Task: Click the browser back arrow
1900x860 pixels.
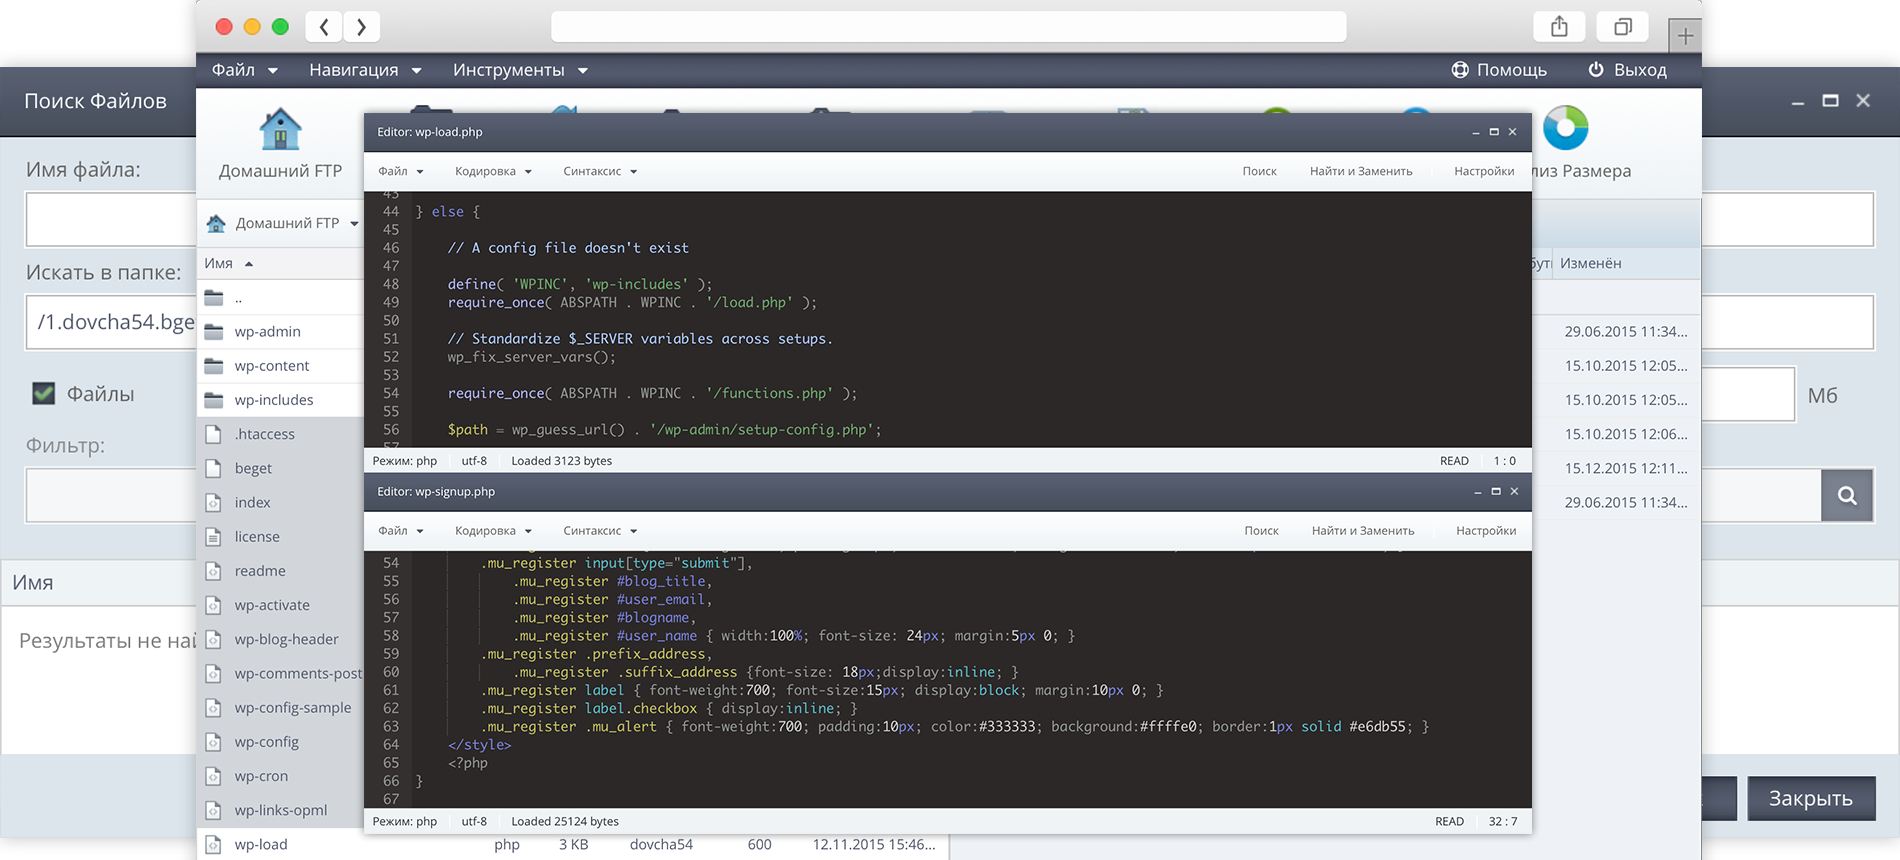Action: pyautogui.click(x=324, y=27)
